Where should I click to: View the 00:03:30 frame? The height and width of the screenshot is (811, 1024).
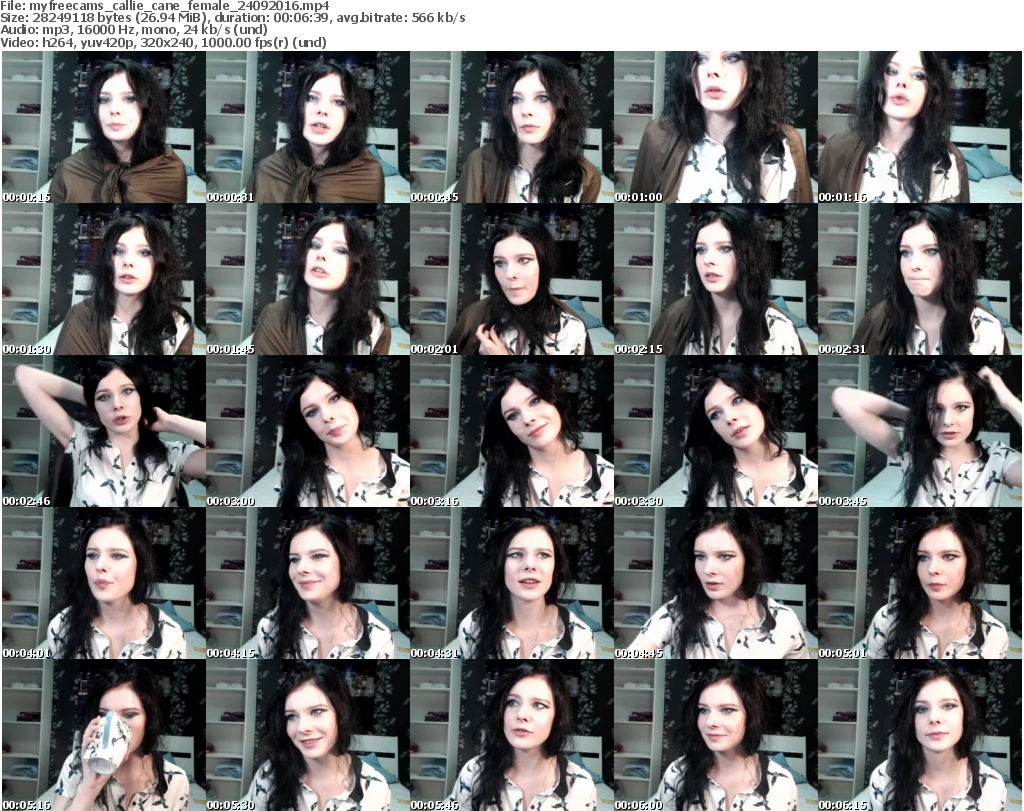(x=715, y=432)
